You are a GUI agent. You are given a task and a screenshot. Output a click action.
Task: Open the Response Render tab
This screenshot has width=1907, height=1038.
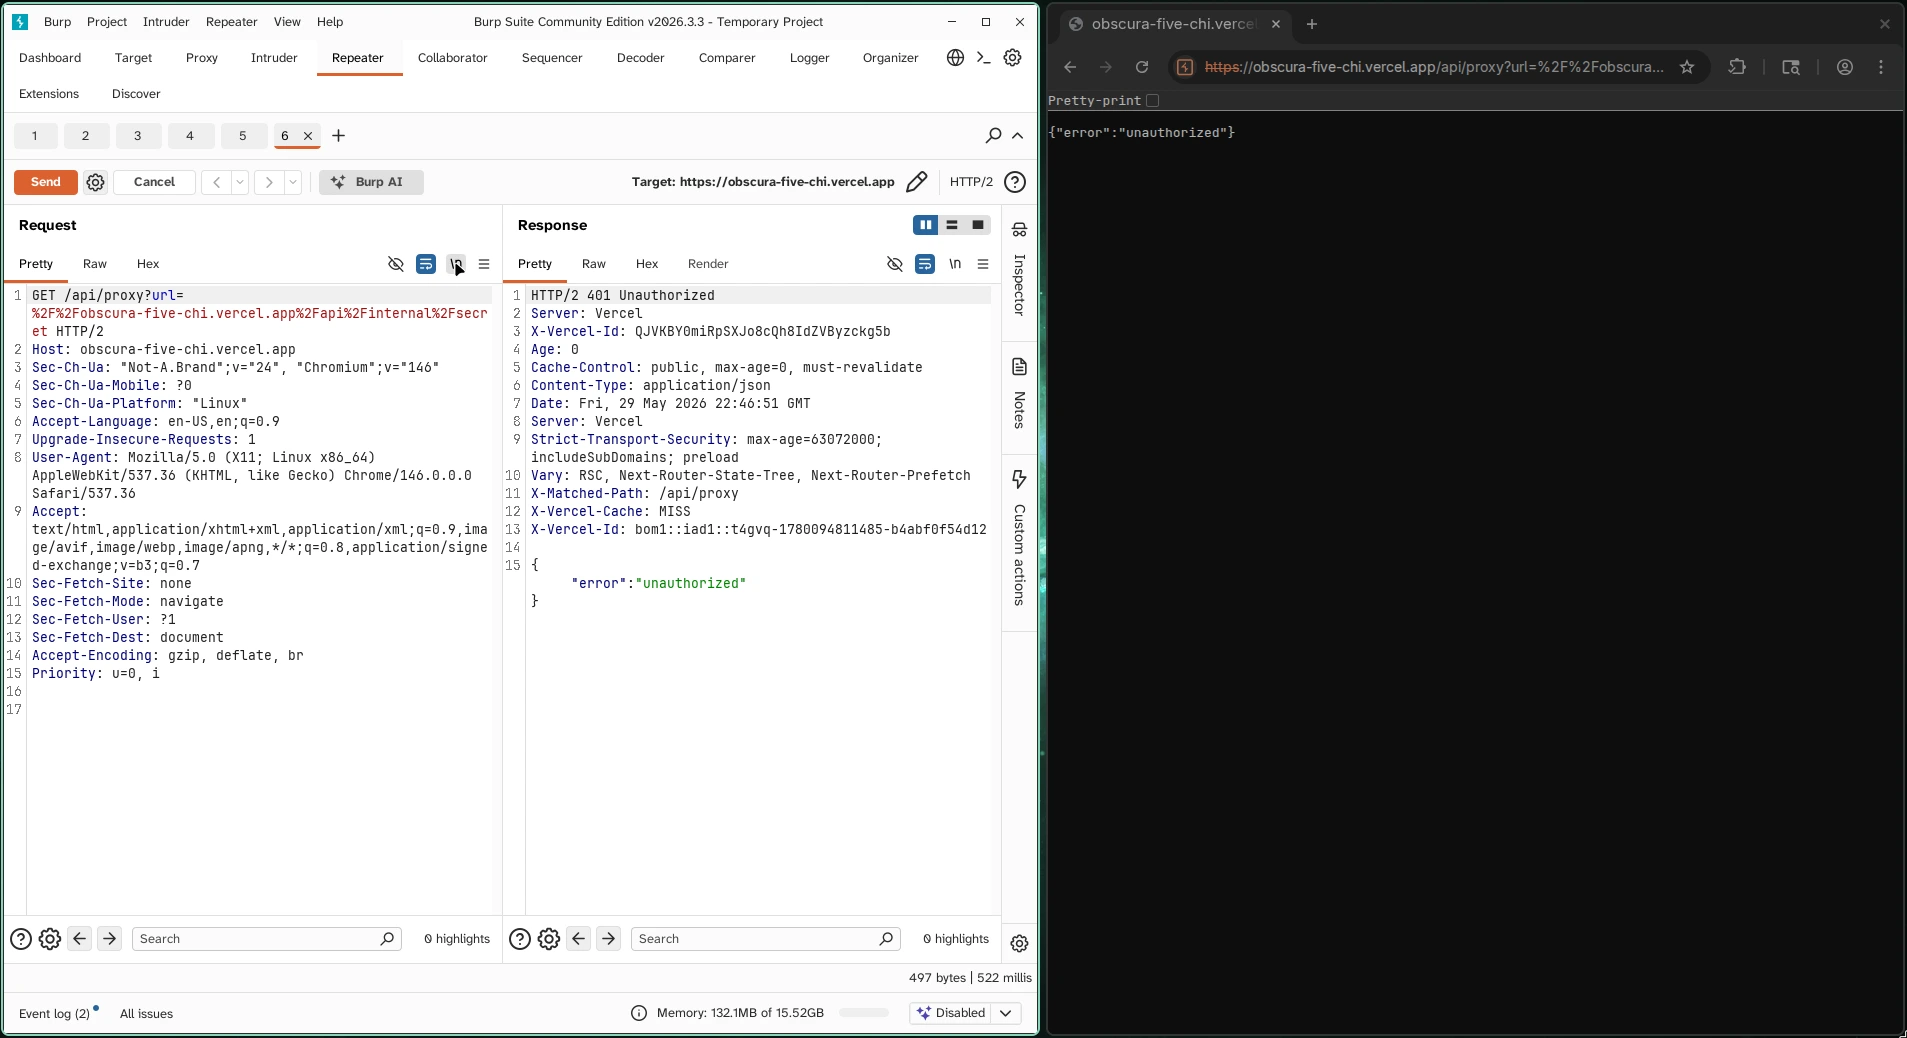(x=708, y=264)
